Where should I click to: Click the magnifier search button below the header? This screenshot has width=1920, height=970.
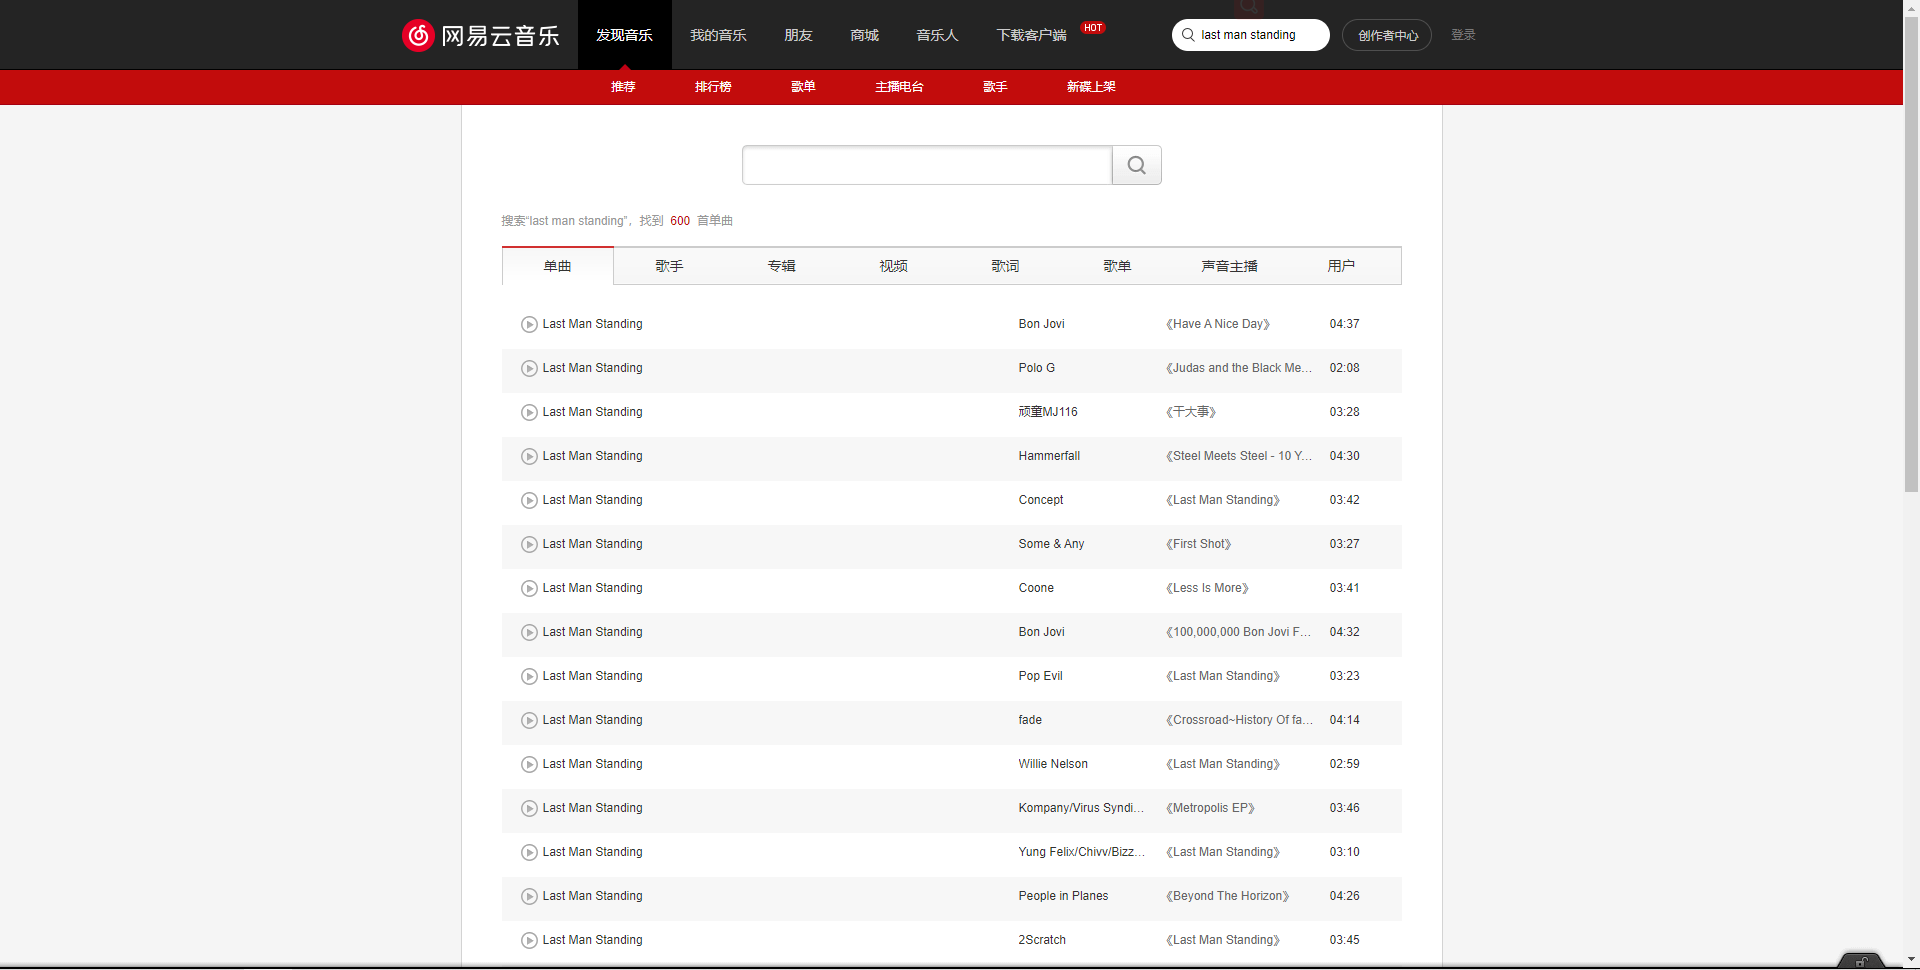[x=1137, y=165]
